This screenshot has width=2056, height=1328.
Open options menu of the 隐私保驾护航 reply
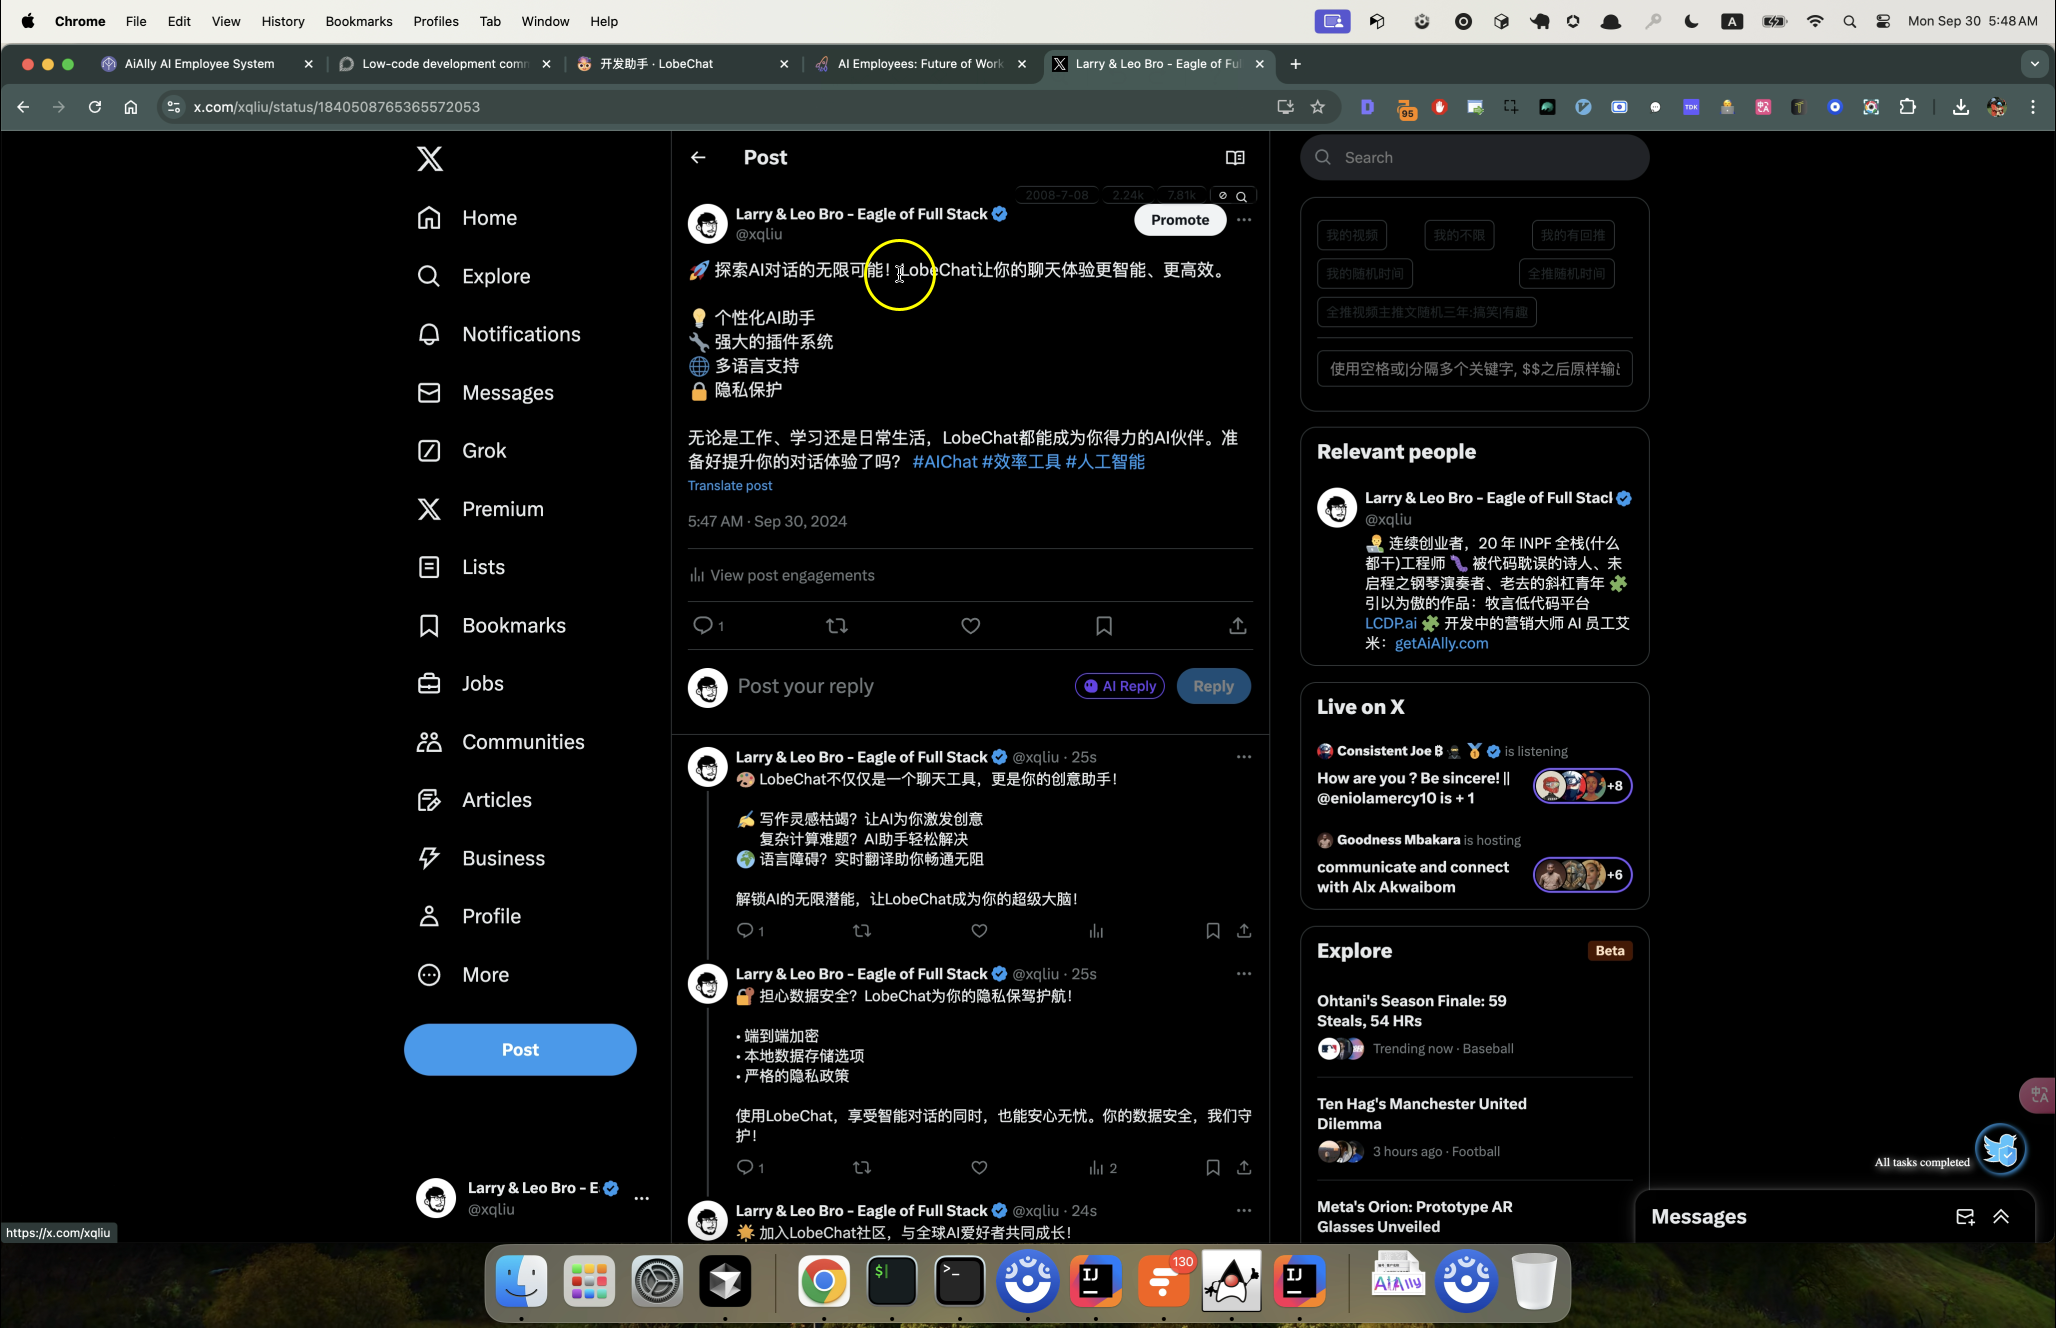pyautogui.click(x=1244, y=973)
